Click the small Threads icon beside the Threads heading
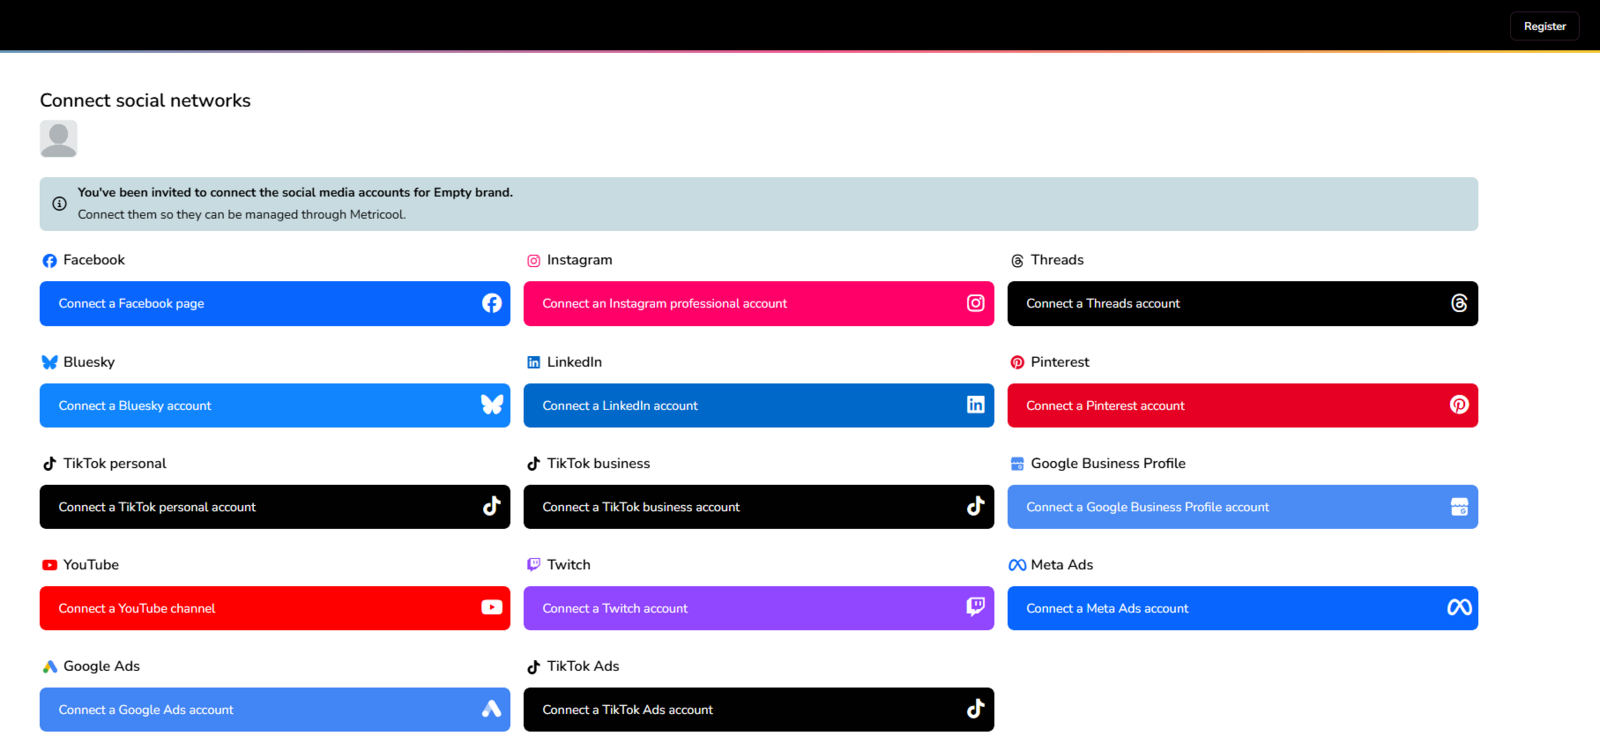 (x=1017, y=261)
